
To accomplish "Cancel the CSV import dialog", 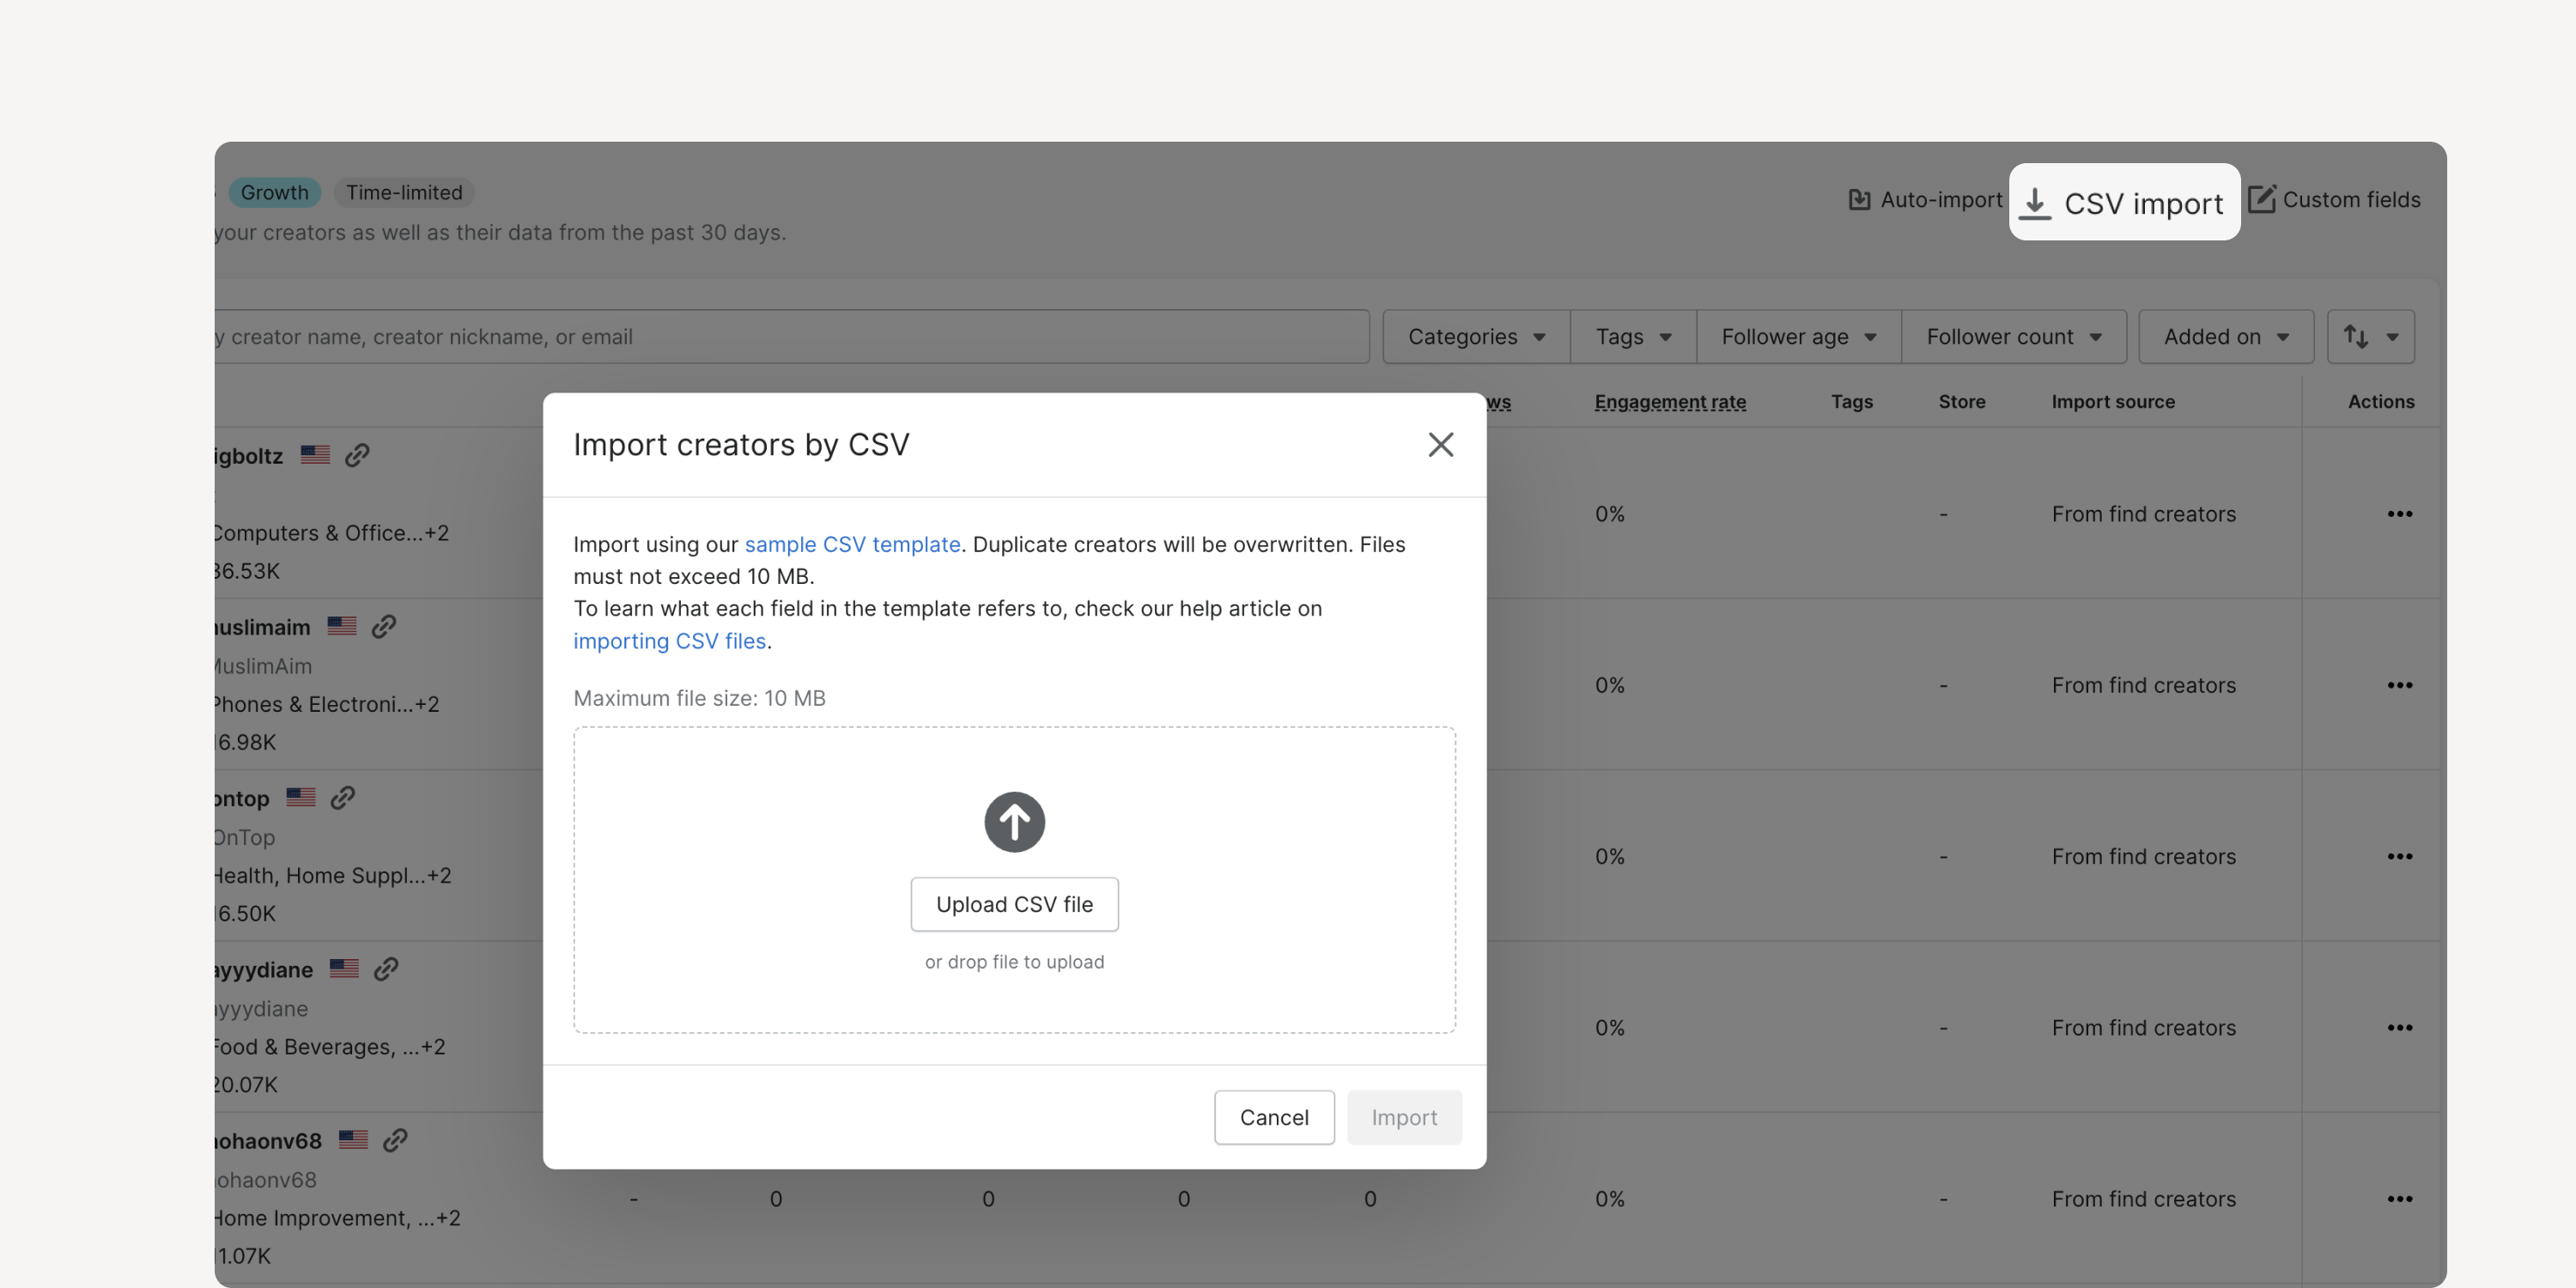I will [x=1274, y=1117].
